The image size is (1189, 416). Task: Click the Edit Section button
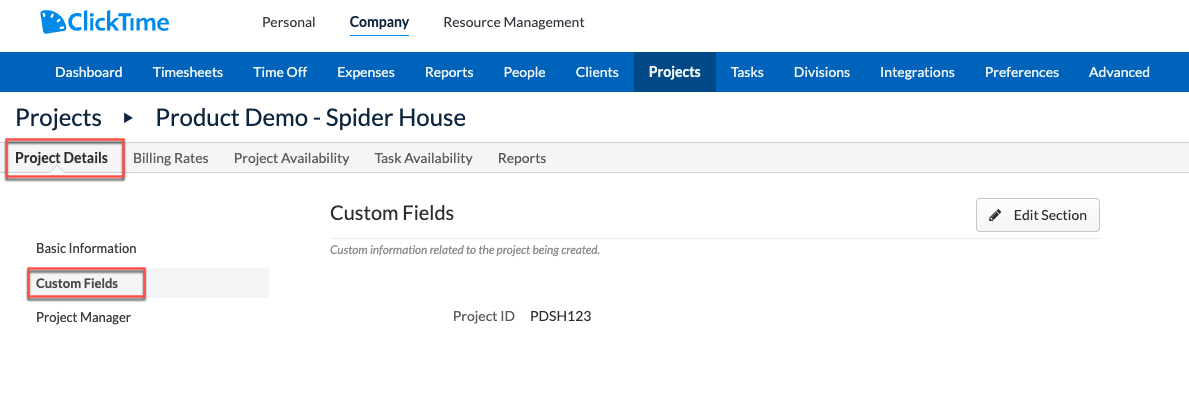[x=1037, y=215]
